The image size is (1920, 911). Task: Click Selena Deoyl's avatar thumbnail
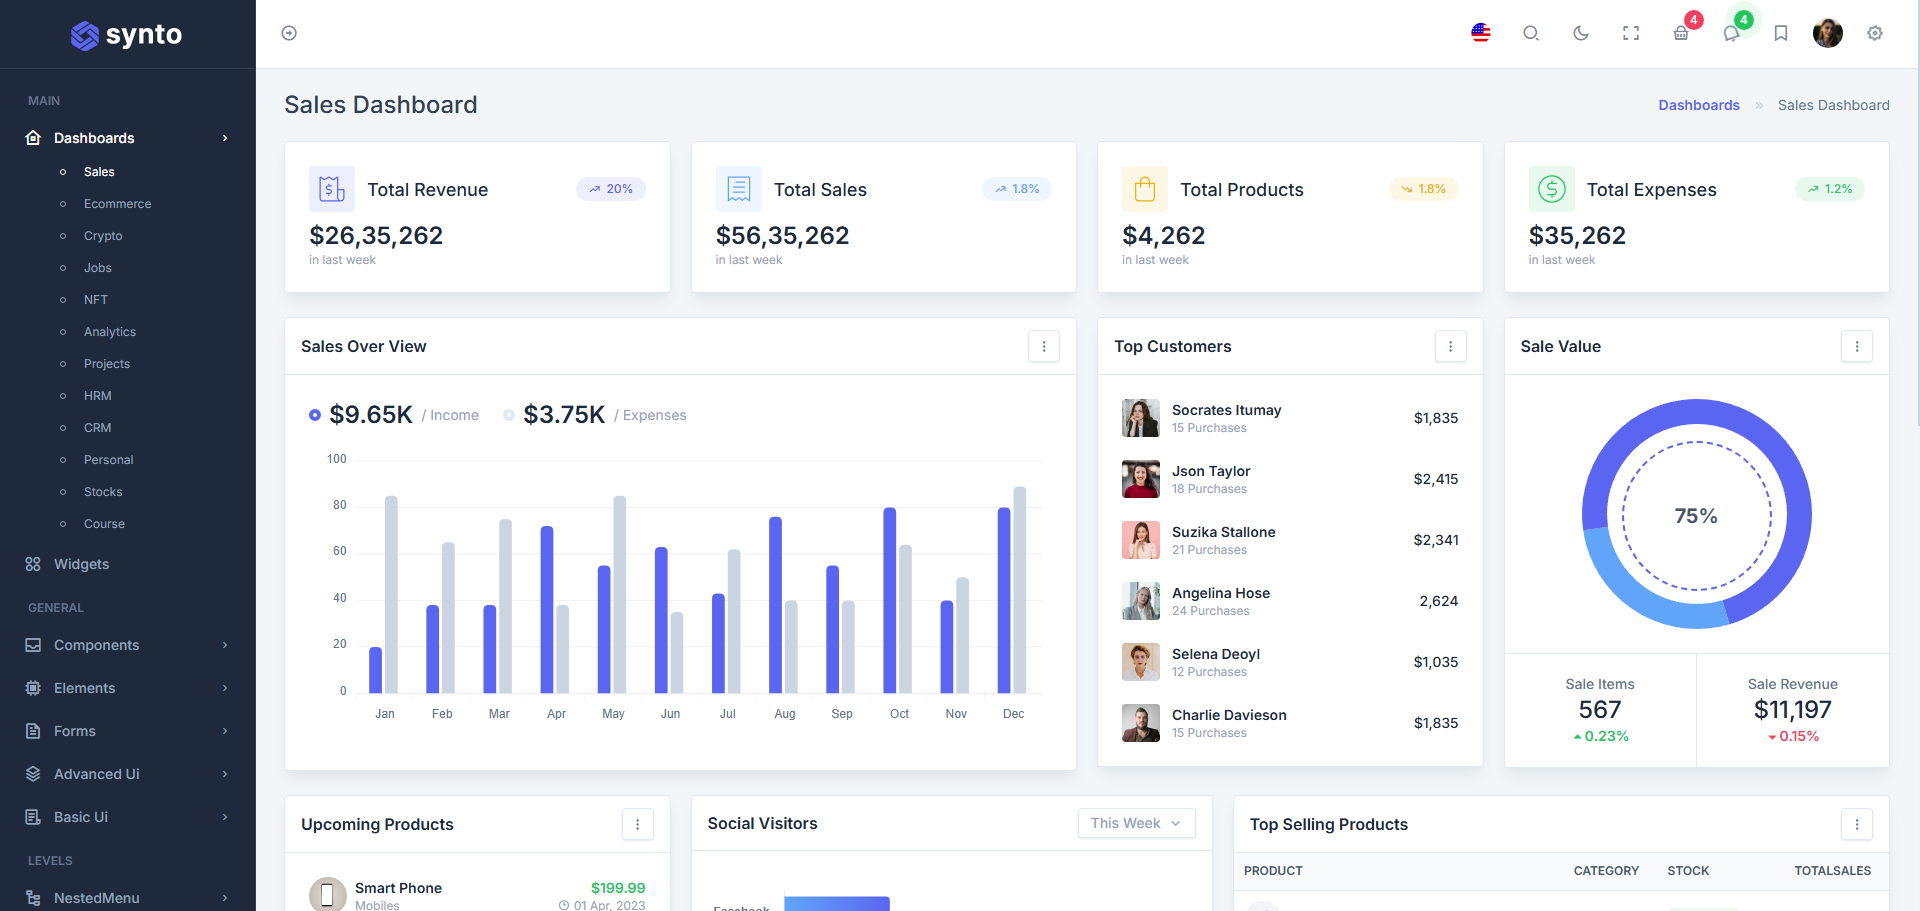[1141, 662]
